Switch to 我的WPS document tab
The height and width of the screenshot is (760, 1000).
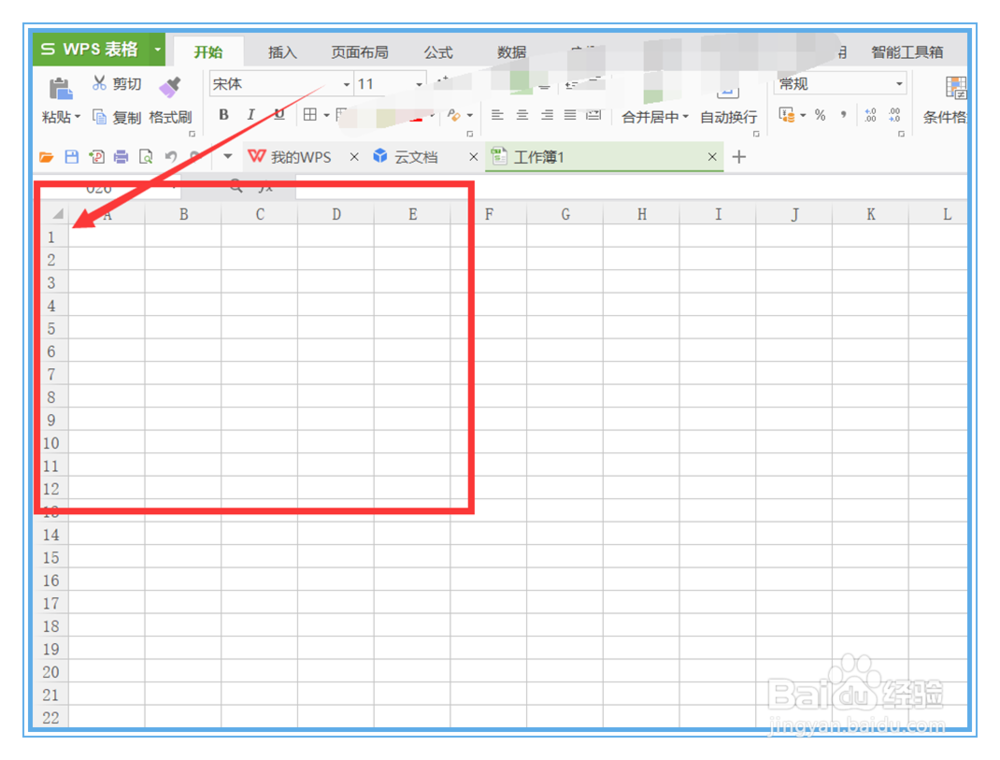point(290,157)
